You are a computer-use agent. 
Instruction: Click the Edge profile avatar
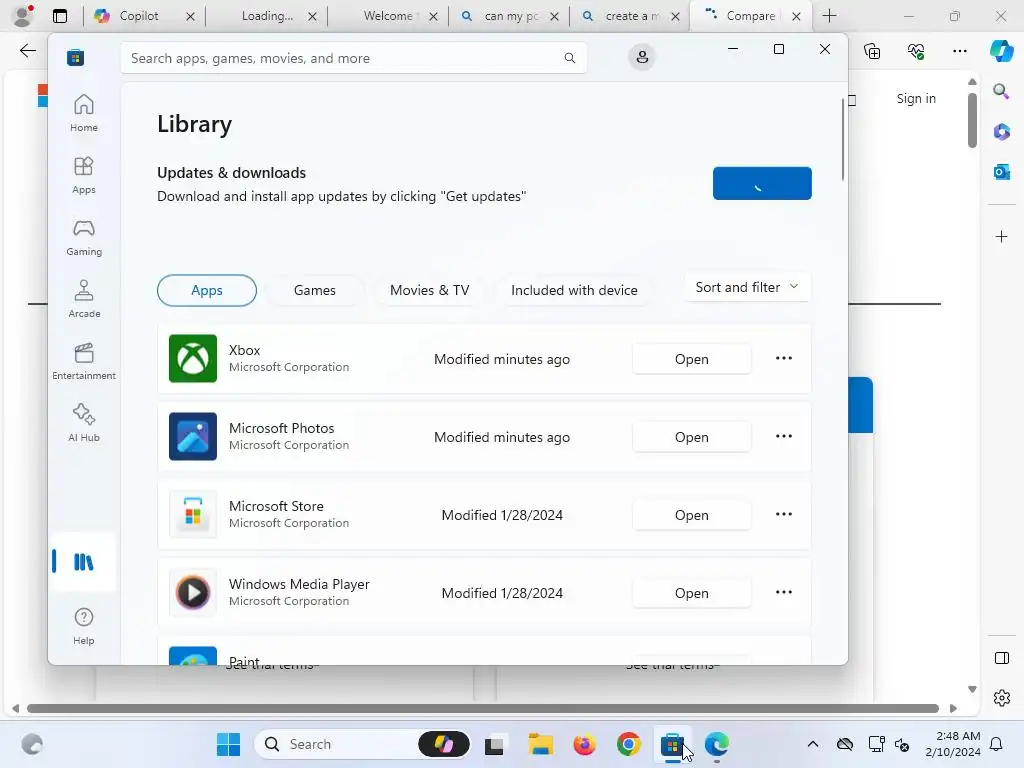24,16
